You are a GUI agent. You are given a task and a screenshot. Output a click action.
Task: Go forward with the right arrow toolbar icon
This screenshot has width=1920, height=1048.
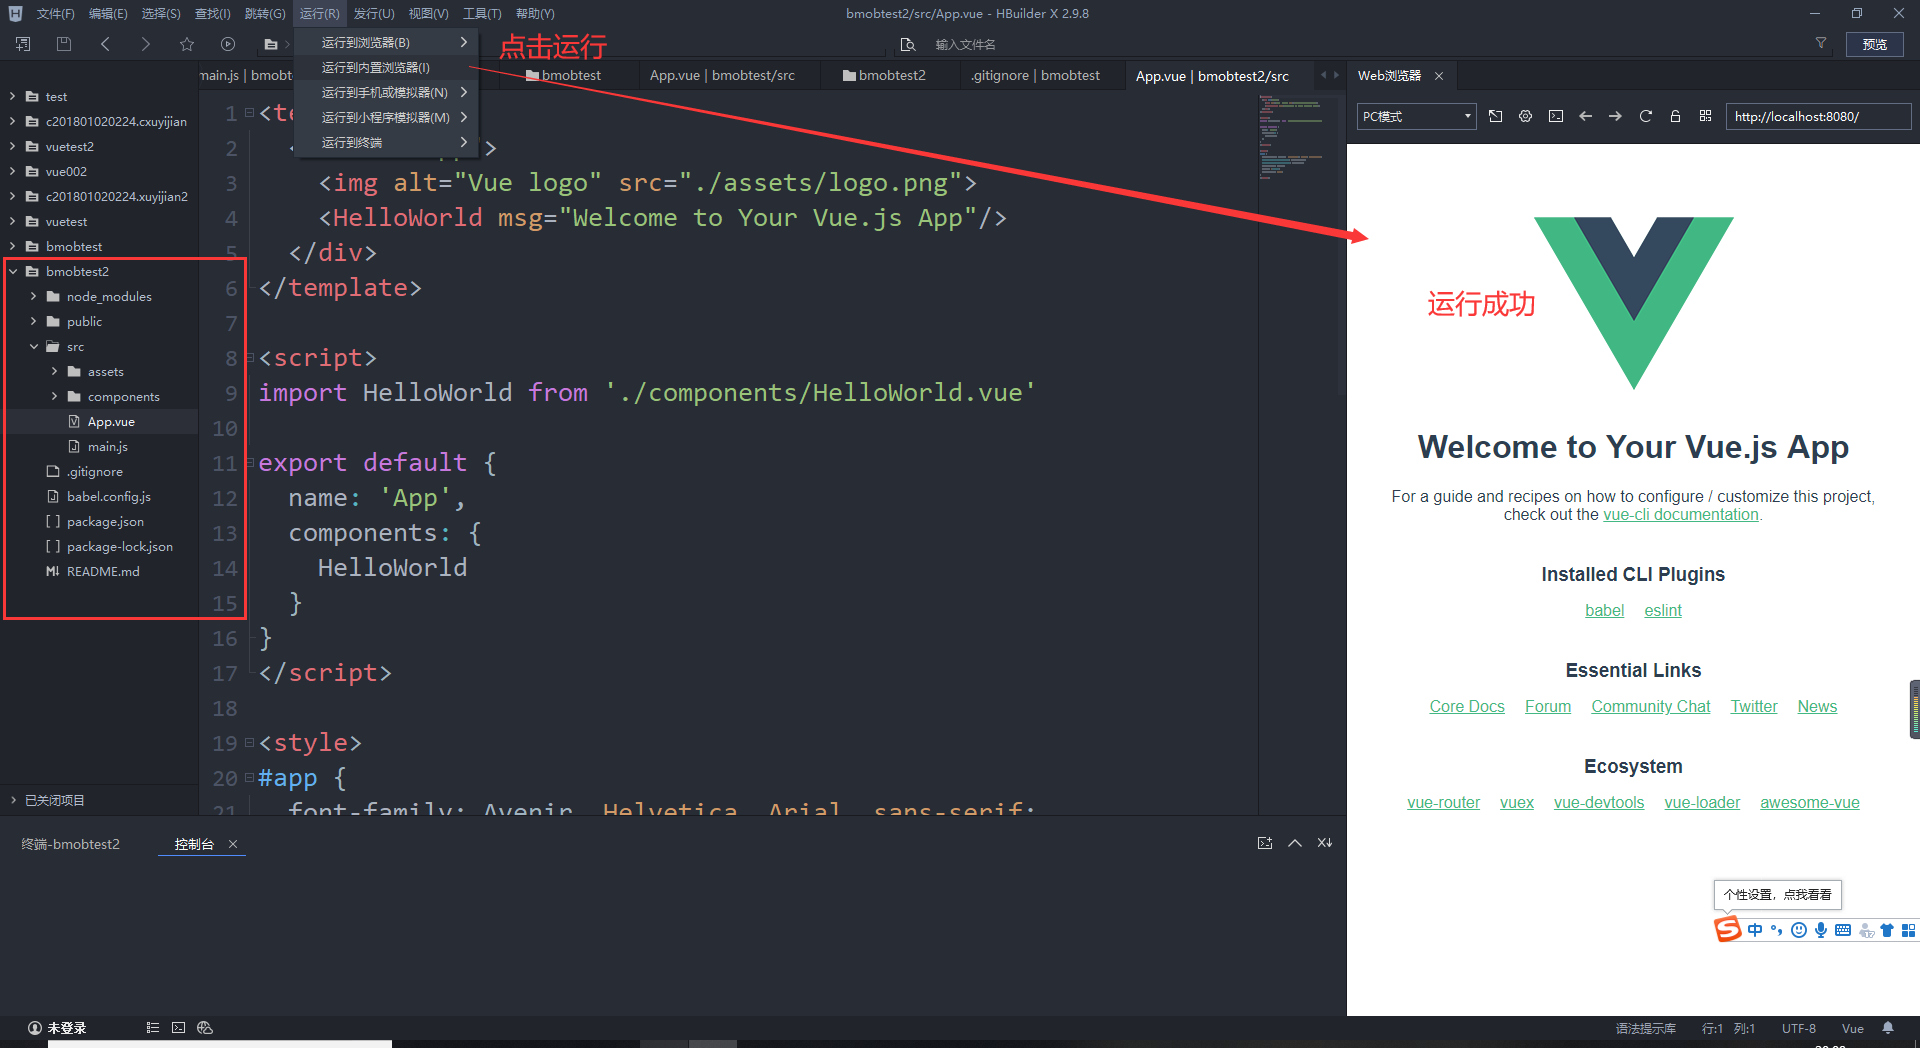click(146, 44)
